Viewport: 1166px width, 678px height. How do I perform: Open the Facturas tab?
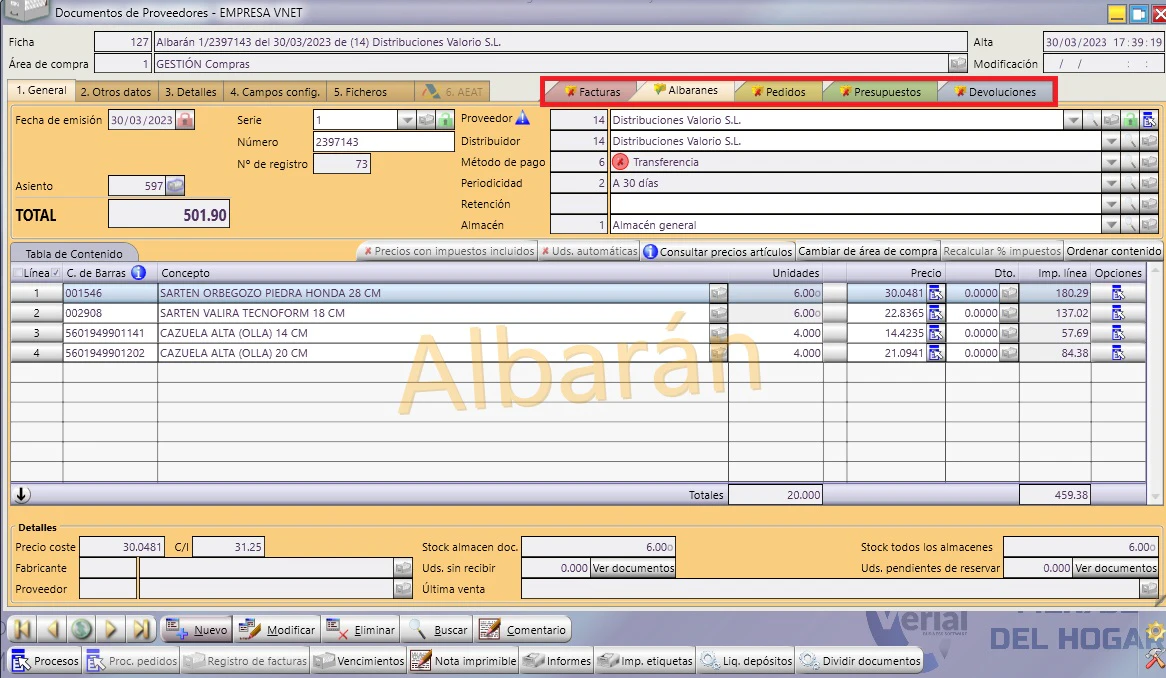pyautogui.click(x=593, y=91)
